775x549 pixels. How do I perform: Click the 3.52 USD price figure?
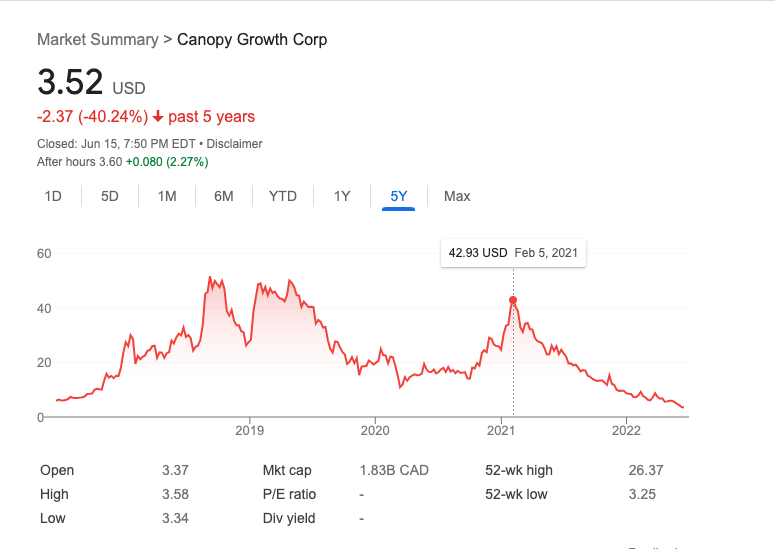pos(70,83)
